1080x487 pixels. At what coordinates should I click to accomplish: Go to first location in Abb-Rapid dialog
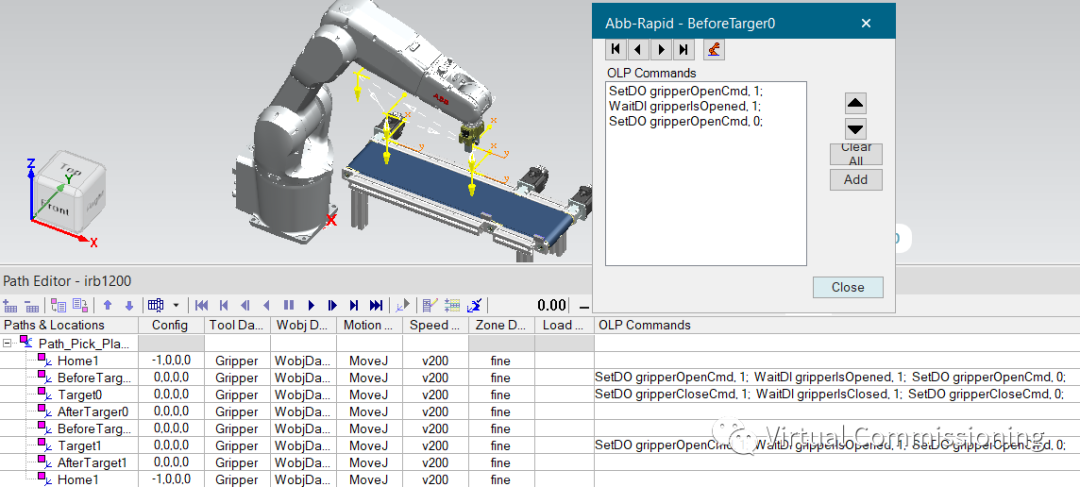click(x=616, y=49)
